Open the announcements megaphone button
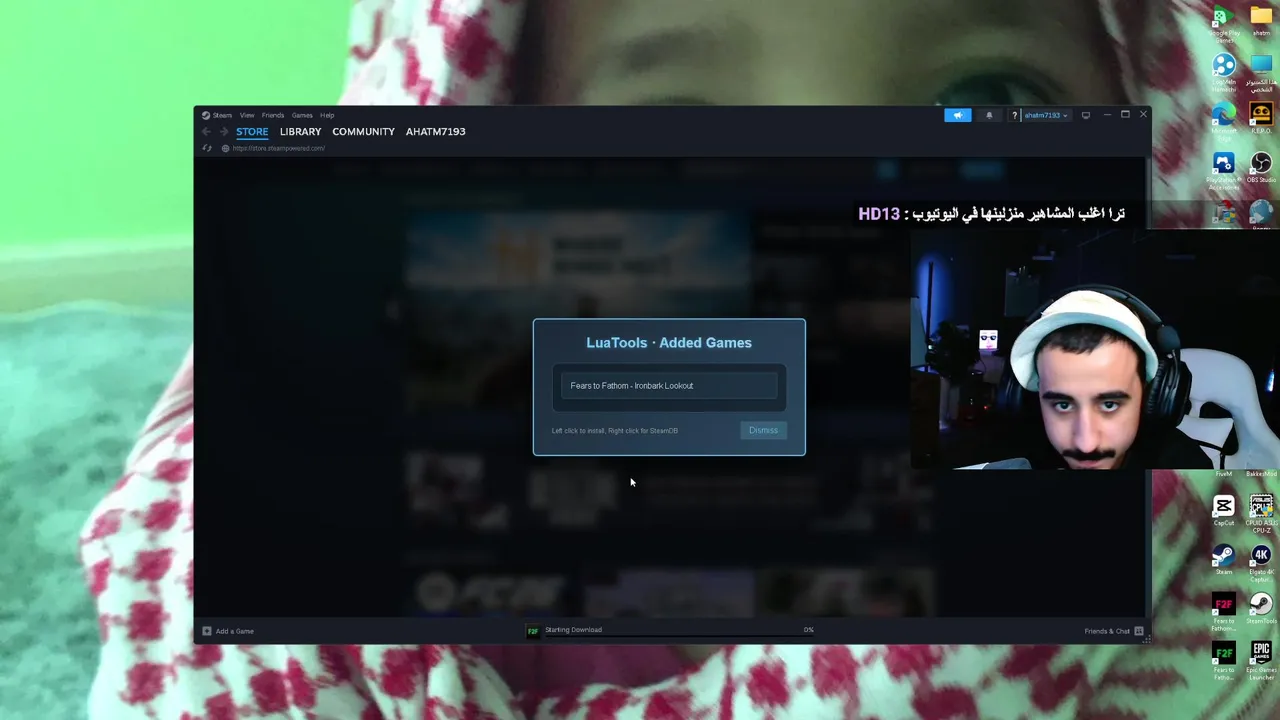The height and width of the screenshot is (720, 1280). pyautogui.click(x=957, y=115)
